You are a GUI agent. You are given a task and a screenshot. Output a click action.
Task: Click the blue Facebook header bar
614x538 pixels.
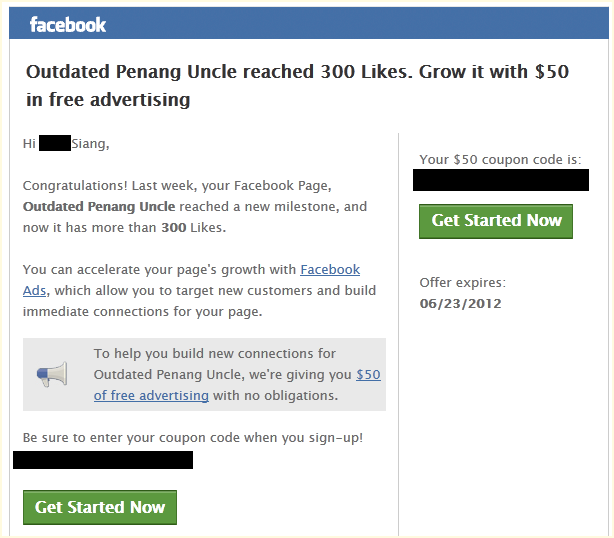350,24
